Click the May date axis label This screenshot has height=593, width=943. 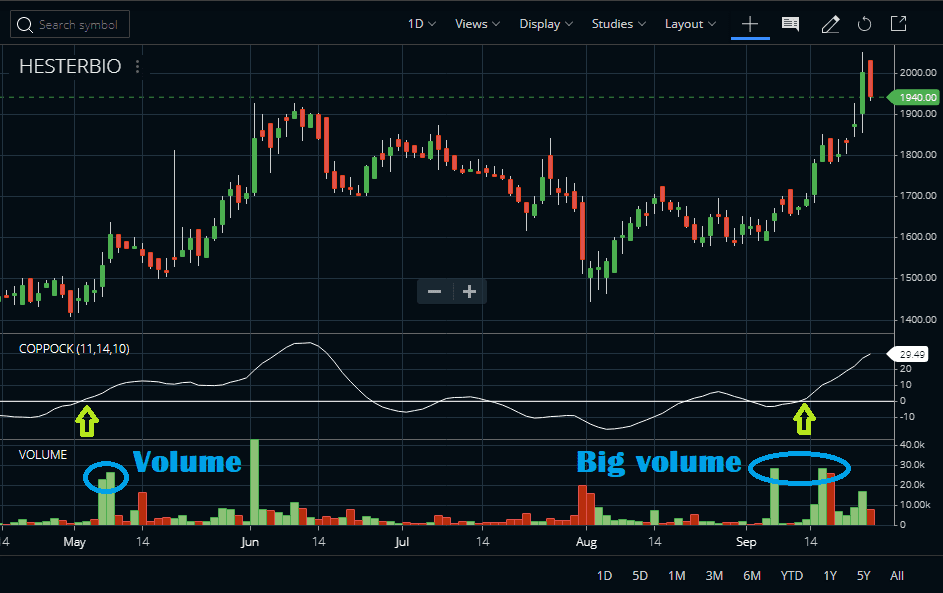75,542
